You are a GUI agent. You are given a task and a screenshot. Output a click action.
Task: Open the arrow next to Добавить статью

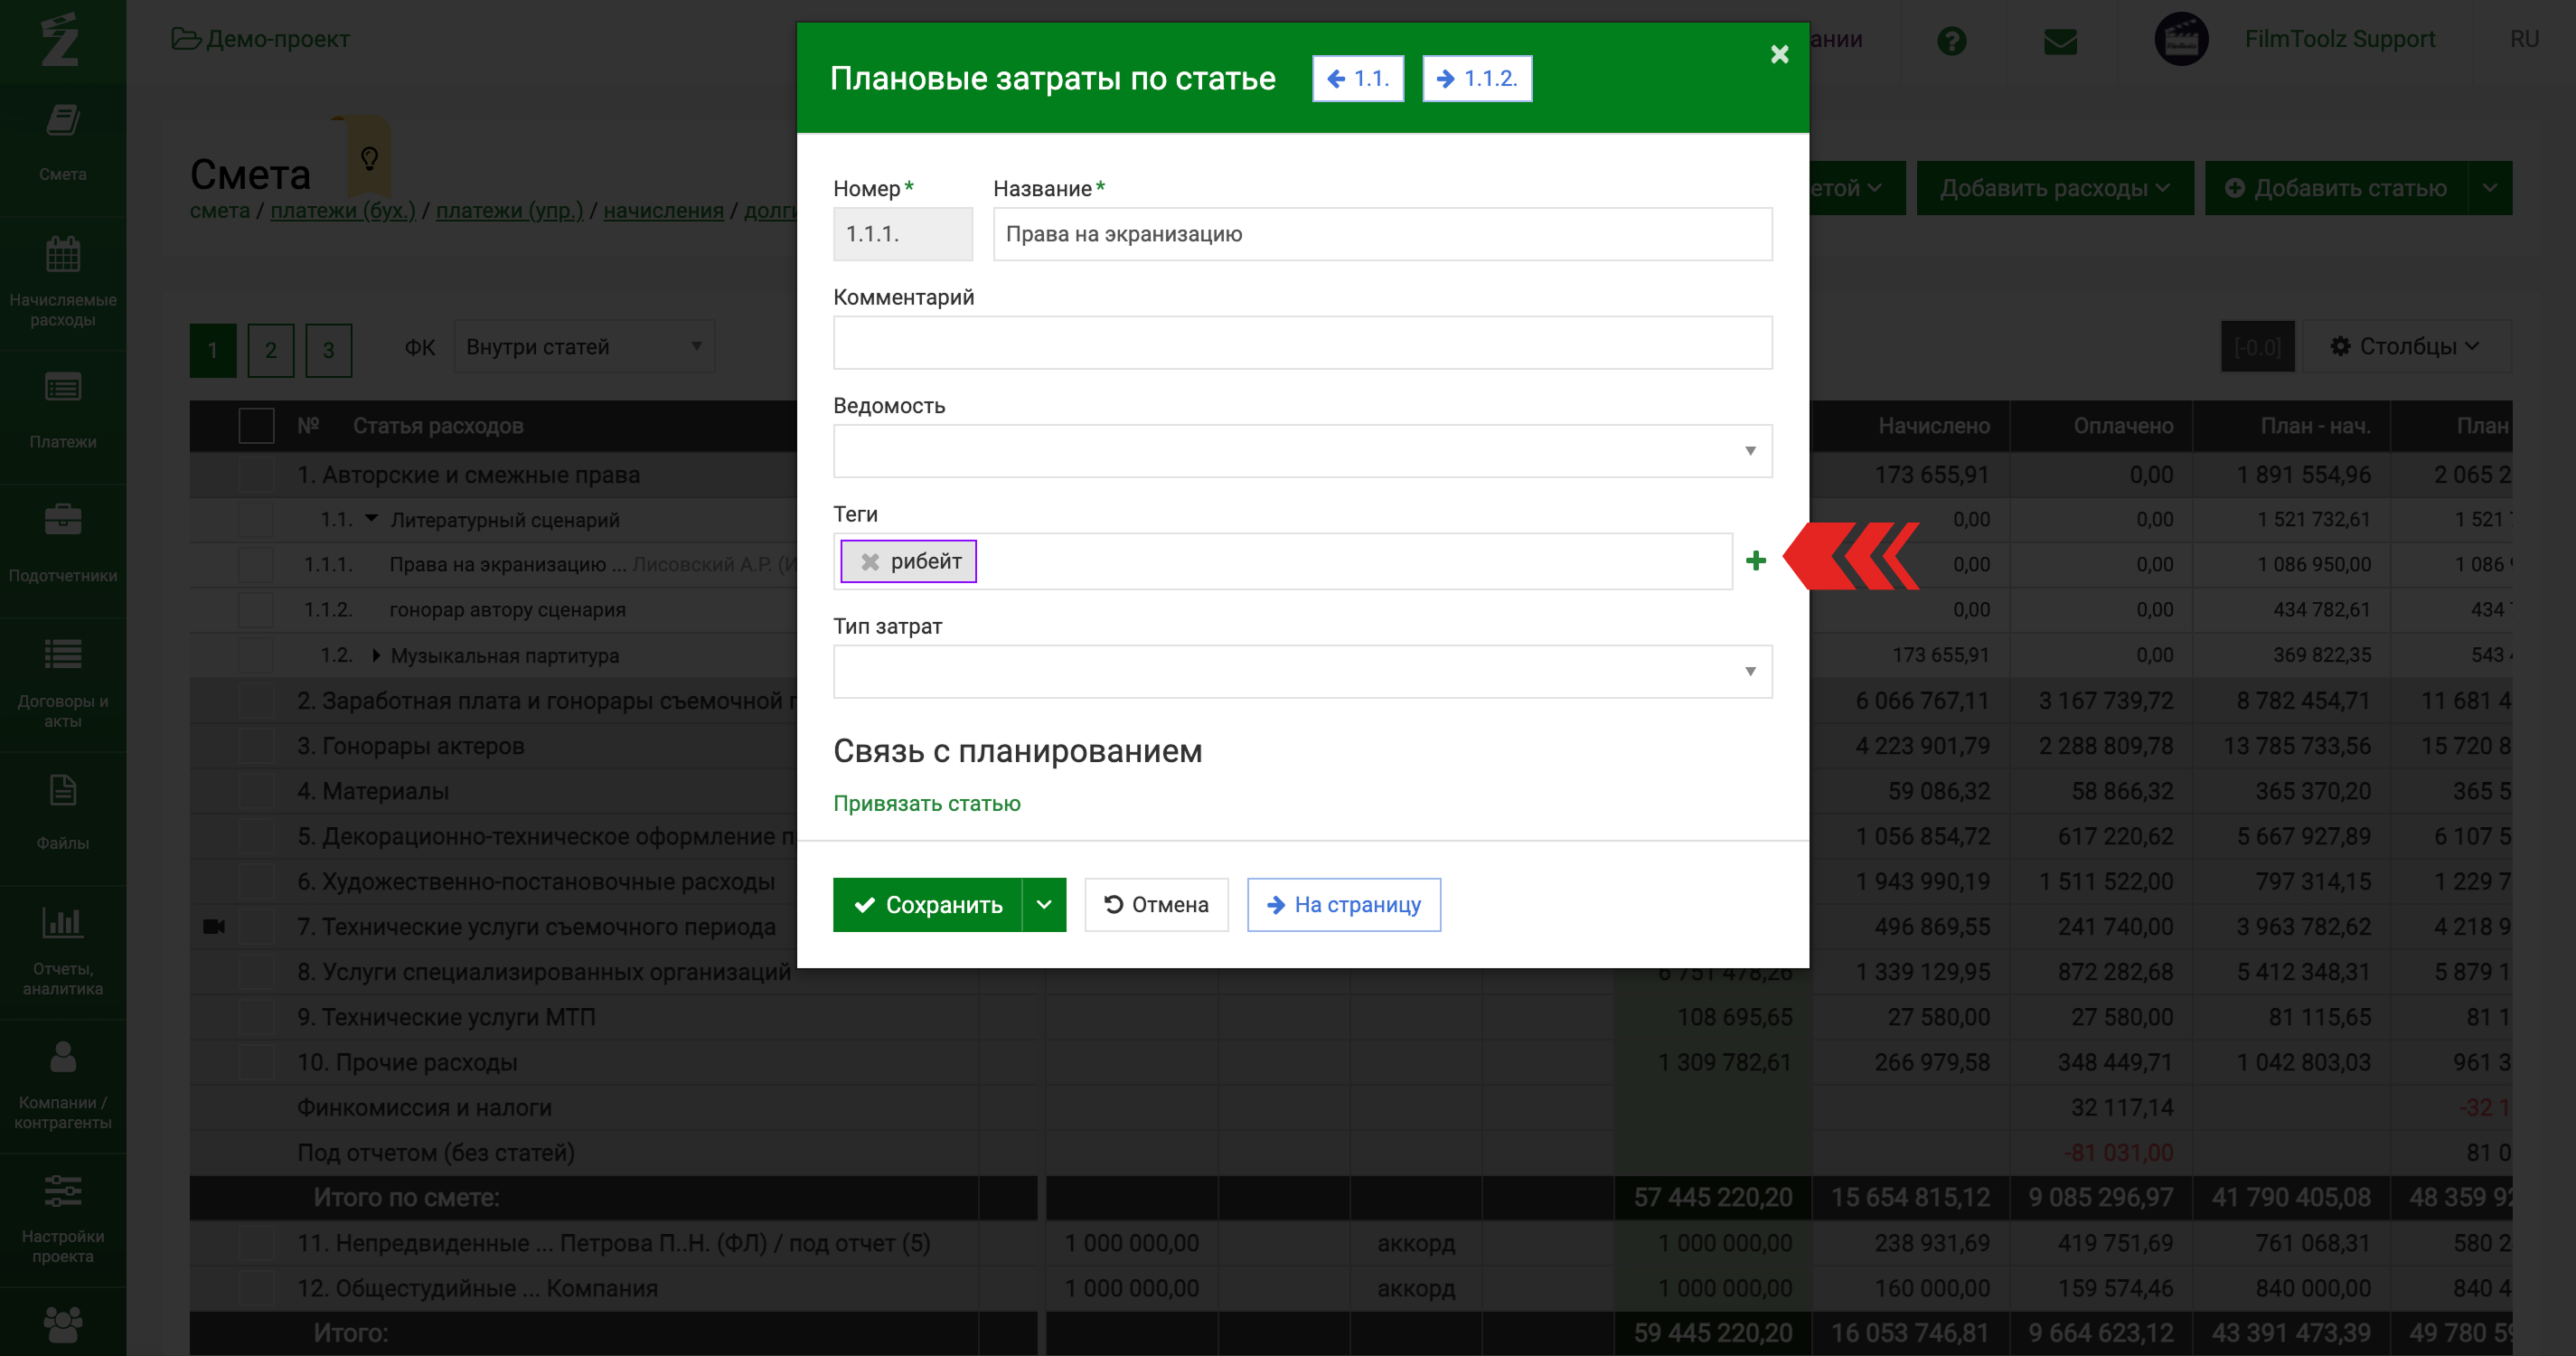coord(2490,188)
